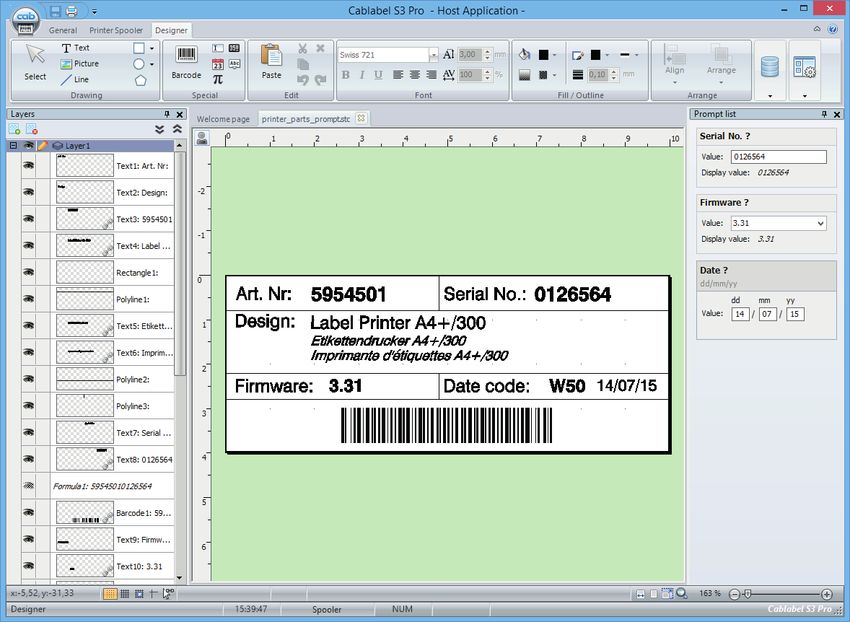Viewport: 850px width, 622px height.
Task: Hide the Polyline1 item
Action: (28, 299)
